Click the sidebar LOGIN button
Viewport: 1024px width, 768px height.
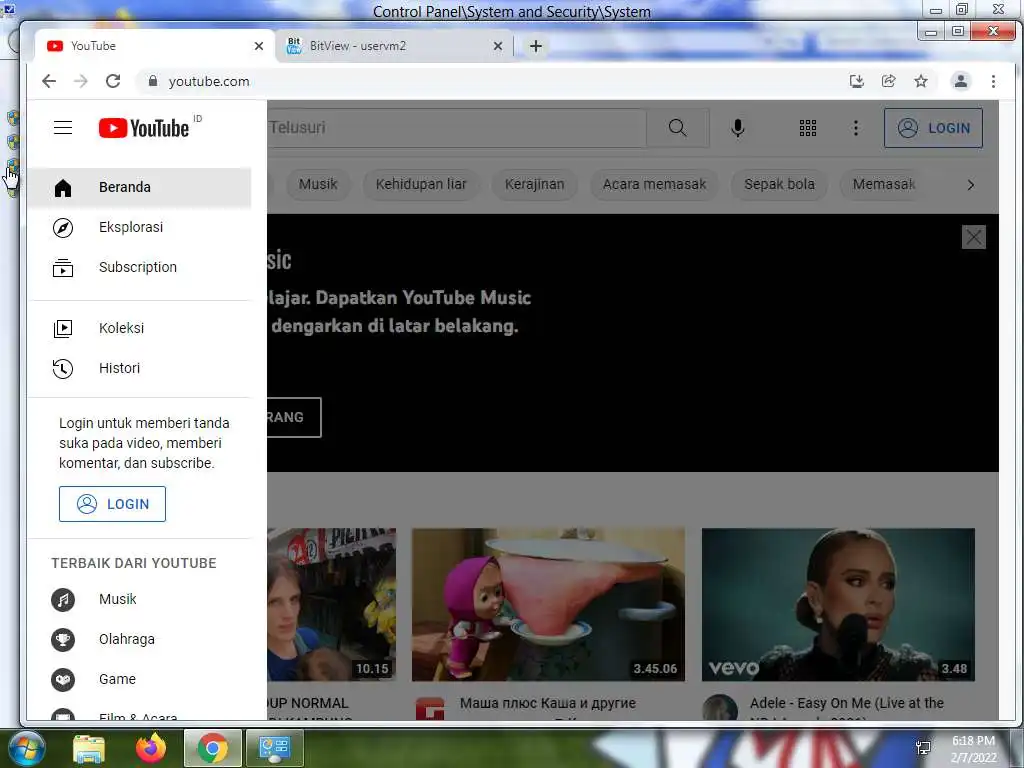(112, 504)
